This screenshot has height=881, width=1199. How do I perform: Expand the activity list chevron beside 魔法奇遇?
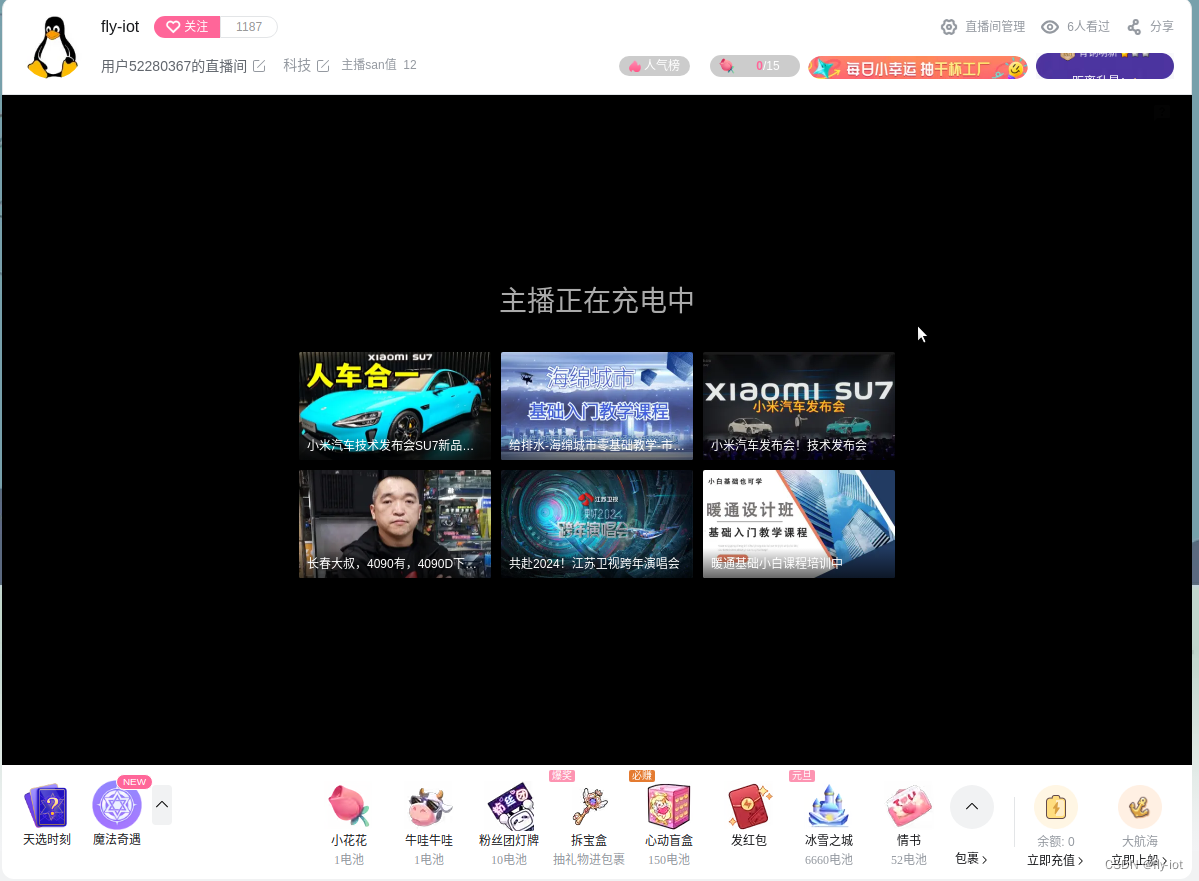click(x=162, y=805)
